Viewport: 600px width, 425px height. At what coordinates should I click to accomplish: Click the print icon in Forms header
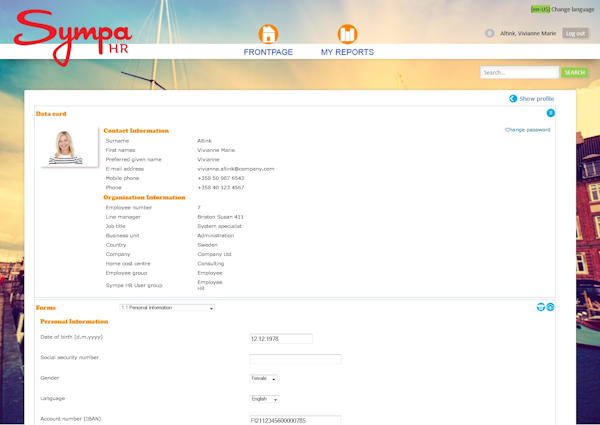click(540, 307)
